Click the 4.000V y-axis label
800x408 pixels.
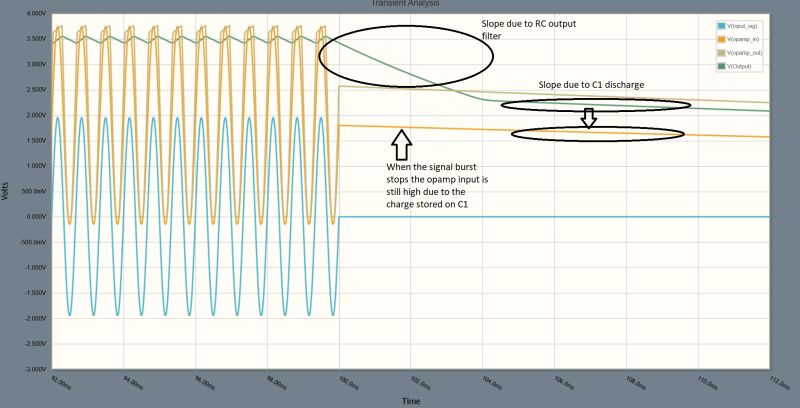36,14
